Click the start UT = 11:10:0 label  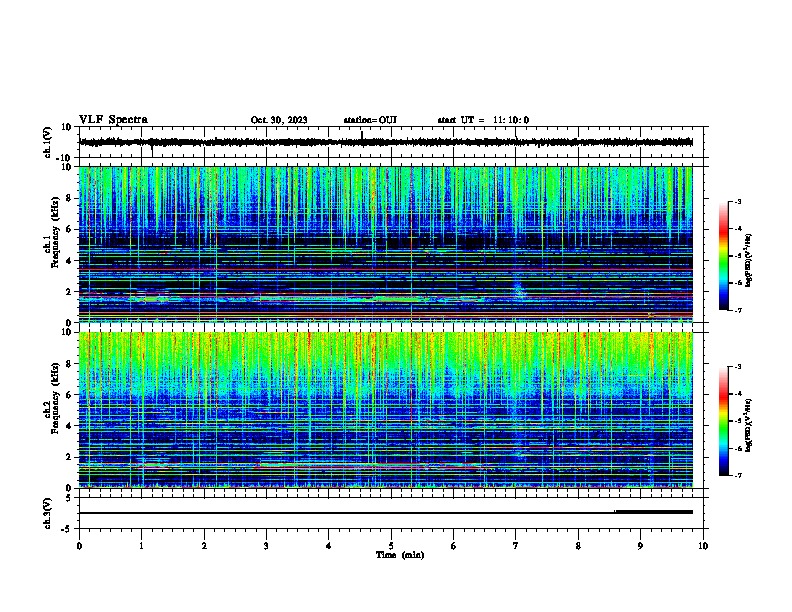[x=483, y=120]
